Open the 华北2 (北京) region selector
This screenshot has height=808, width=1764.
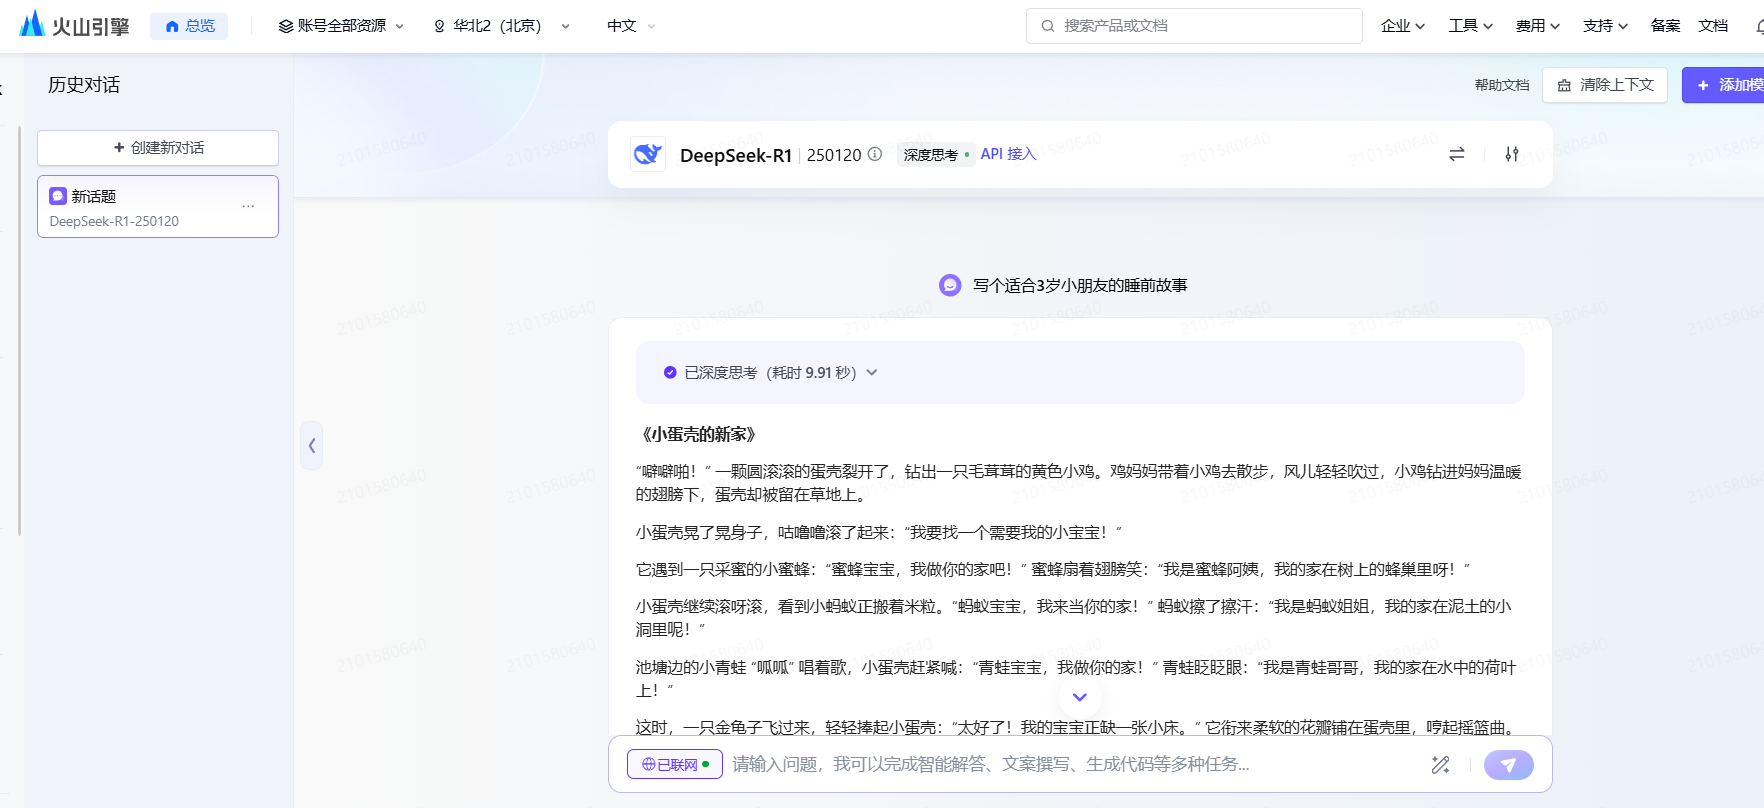501,26
